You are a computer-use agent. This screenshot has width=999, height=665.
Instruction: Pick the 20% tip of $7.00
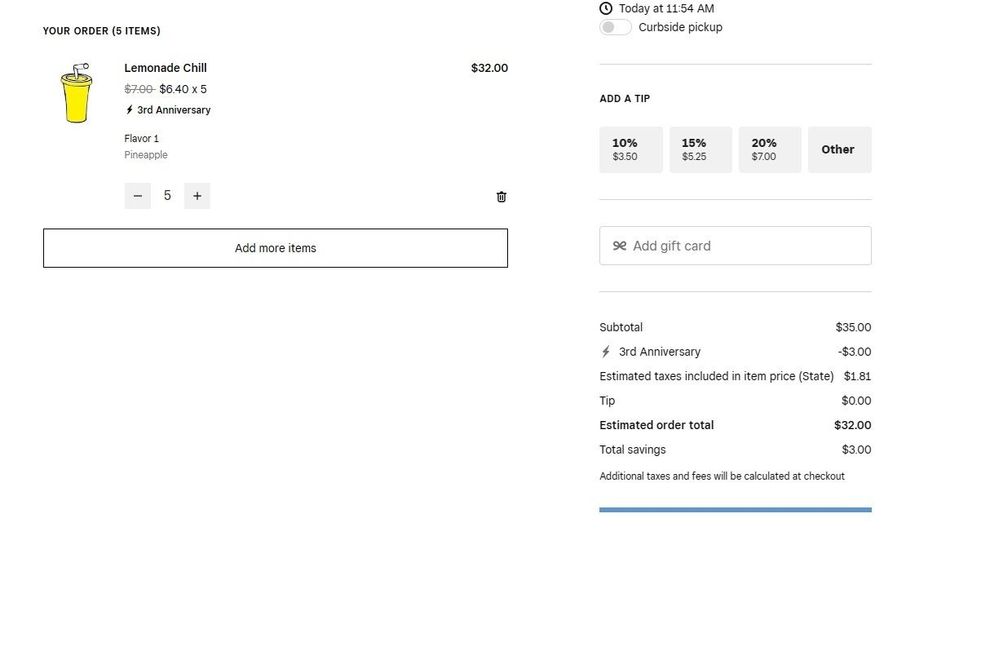pos(769,150)
